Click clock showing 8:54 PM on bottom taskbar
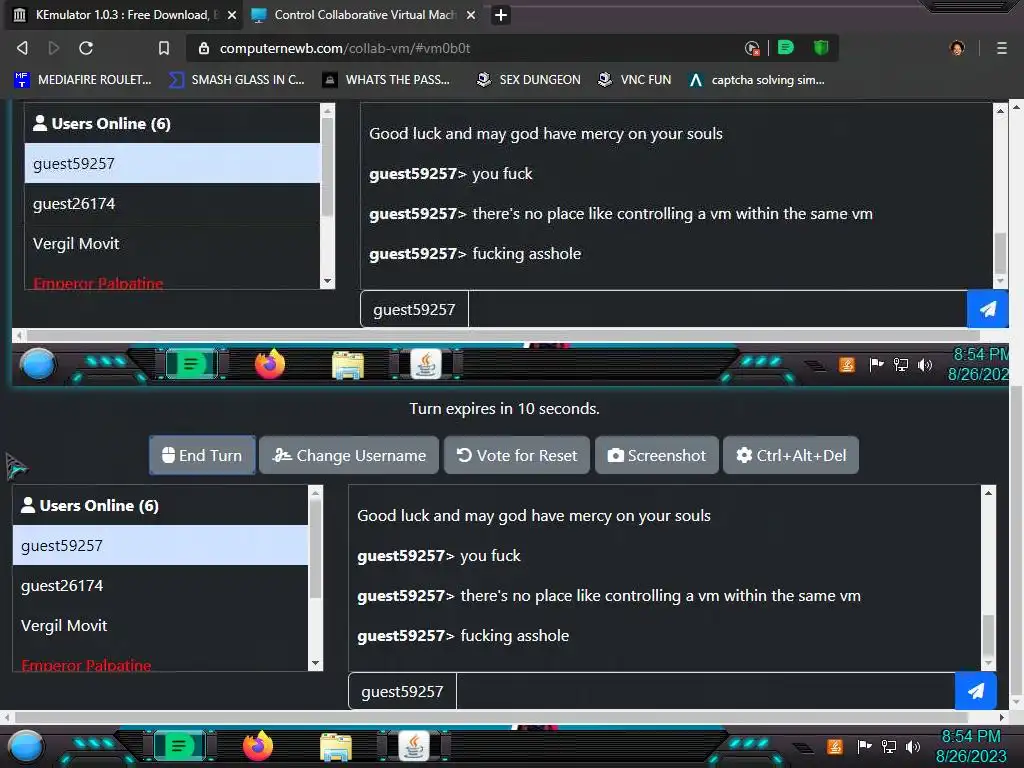The width and height of the screenshot is (1024, 768). click(x=971, y=746)
